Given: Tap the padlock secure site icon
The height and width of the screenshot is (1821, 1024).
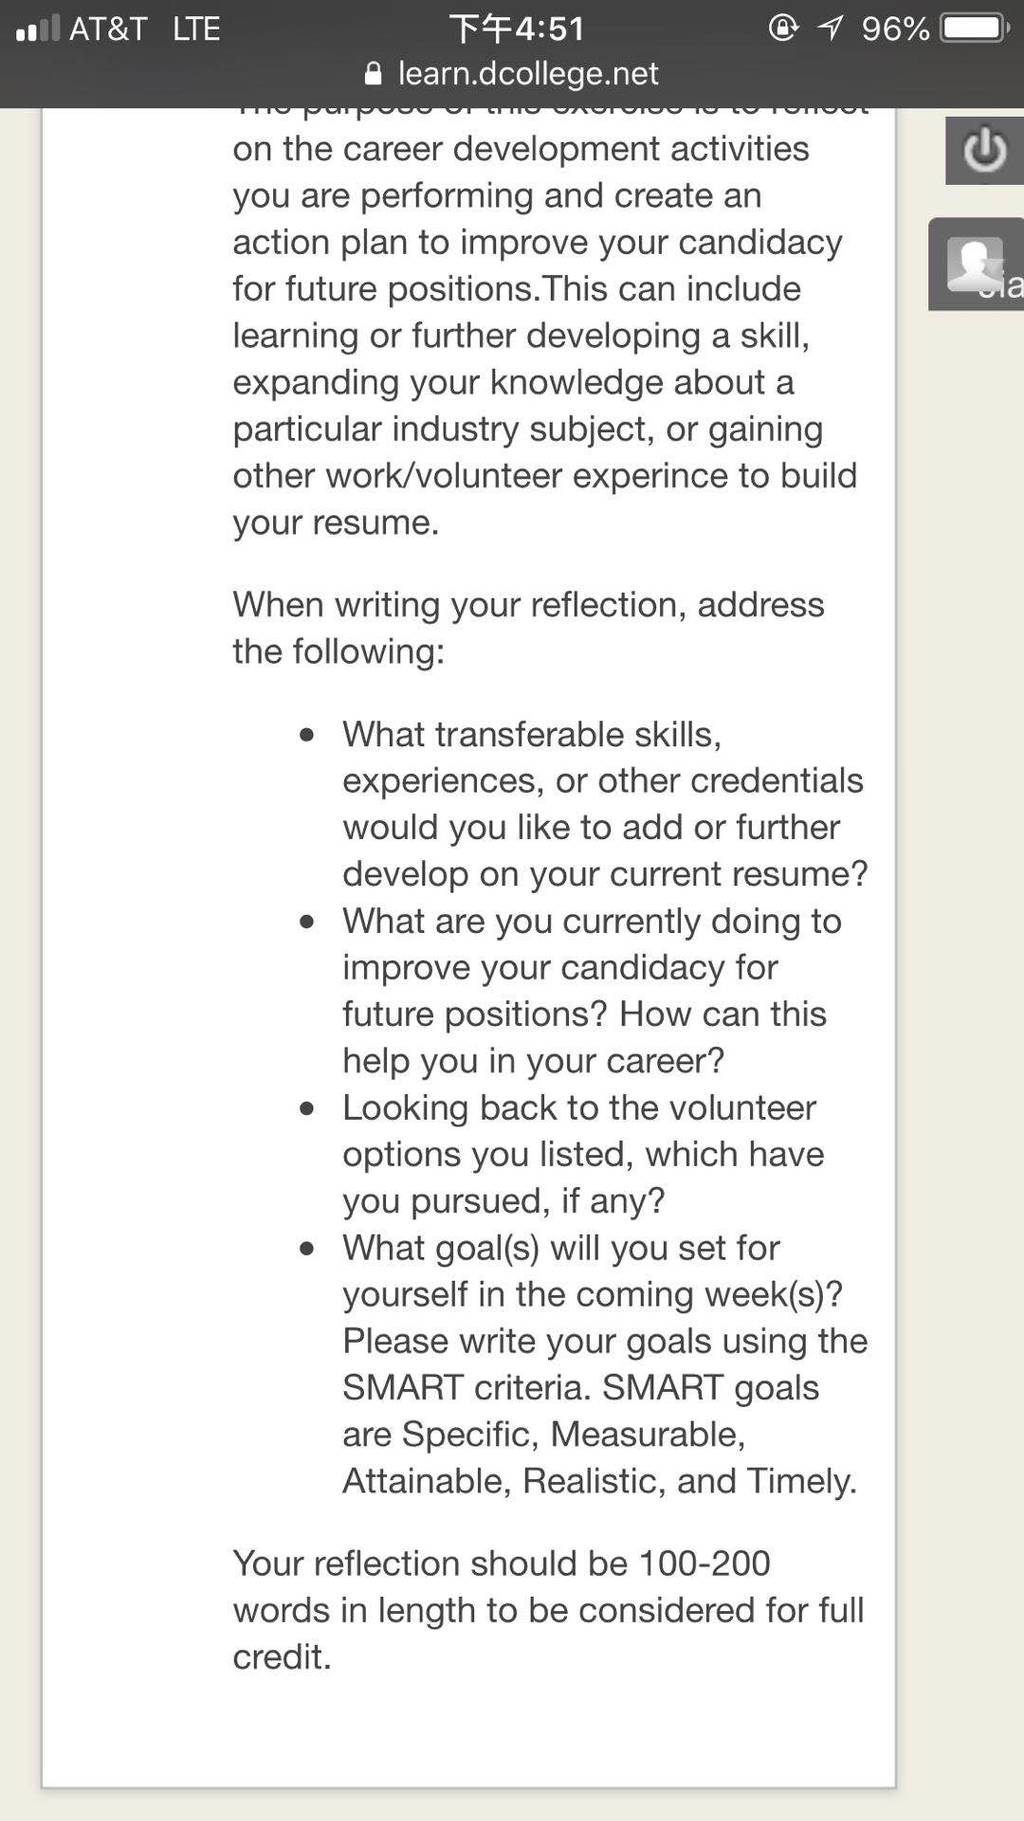Looking at the screenshot, I should pyautogui.click(x=374, y=74).
